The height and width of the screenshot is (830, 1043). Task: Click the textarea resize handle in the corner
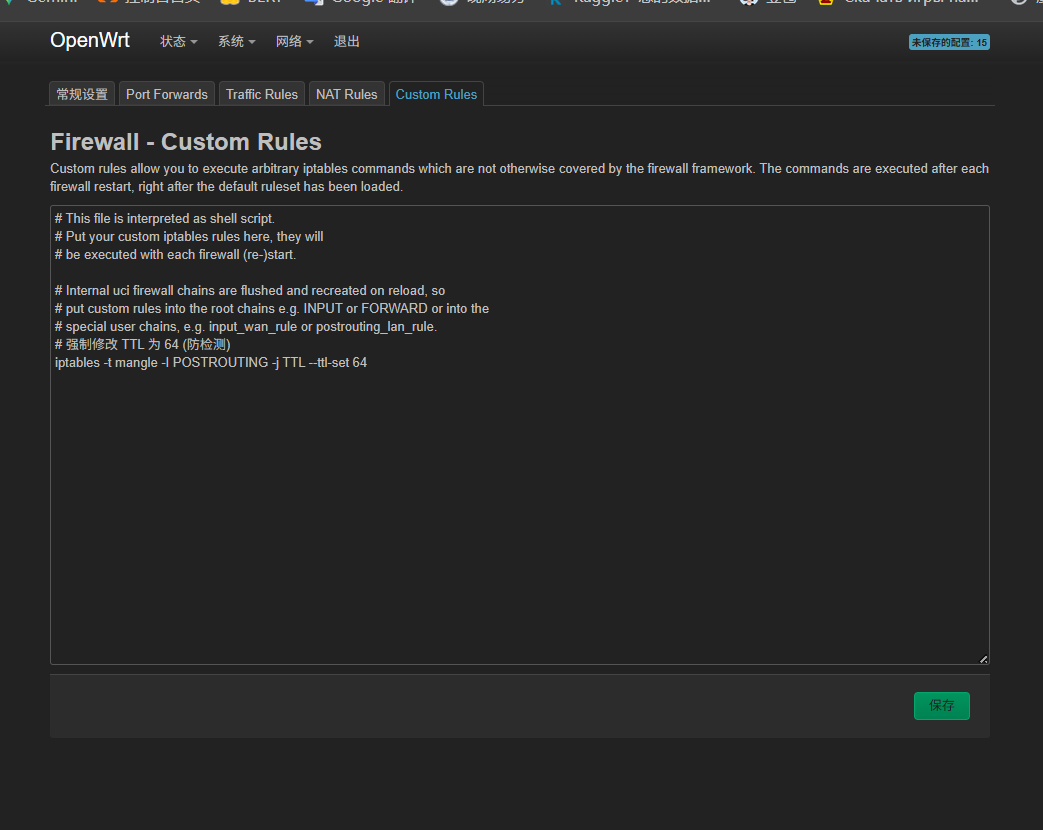point(983,658)
